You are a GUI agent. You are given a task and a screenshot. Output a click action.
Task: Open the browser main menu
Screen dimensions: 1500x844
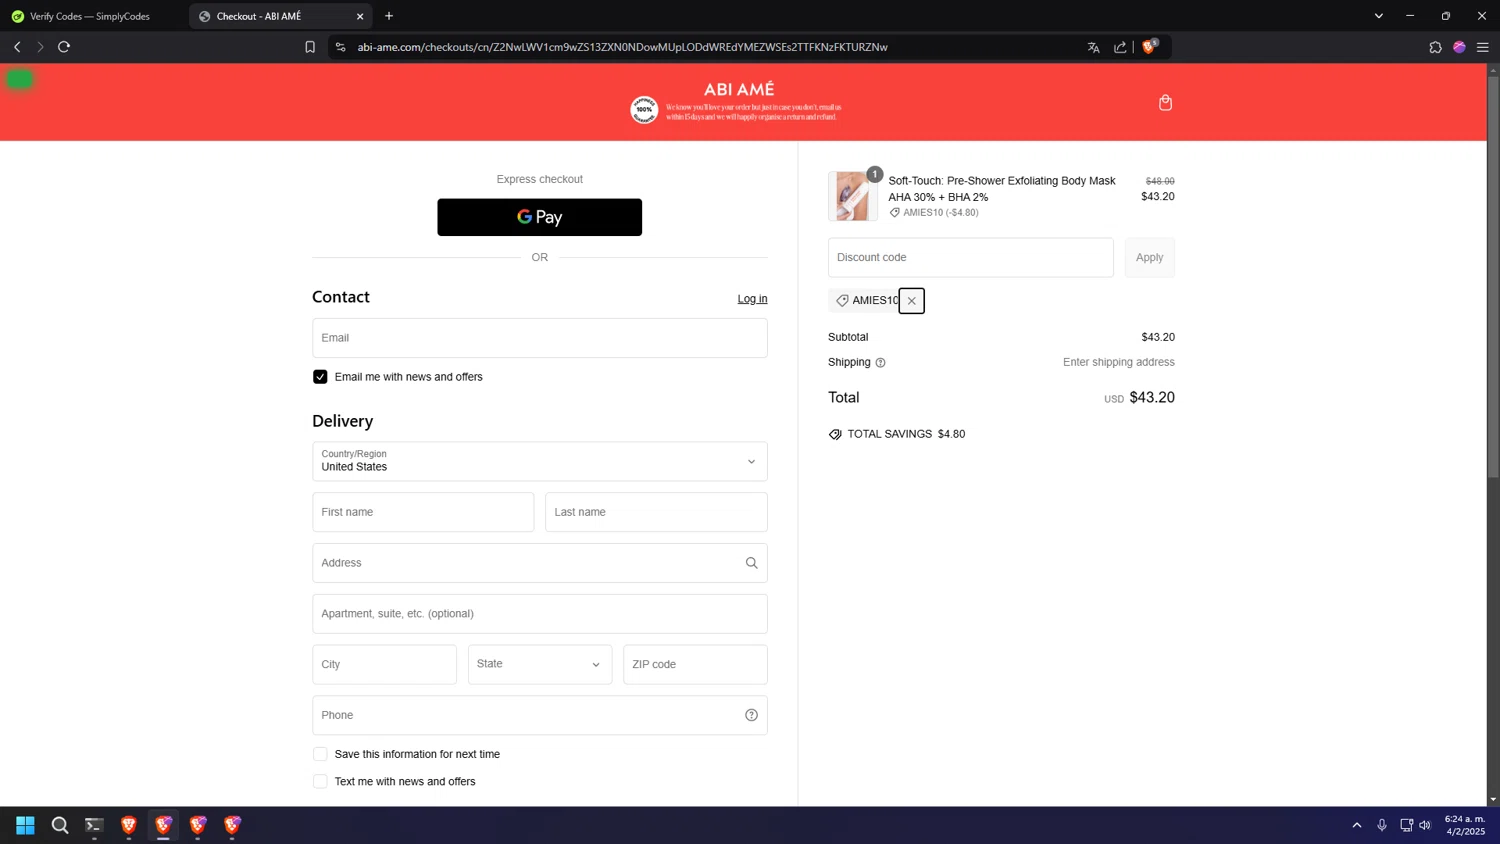click(x=1483, y=47)
